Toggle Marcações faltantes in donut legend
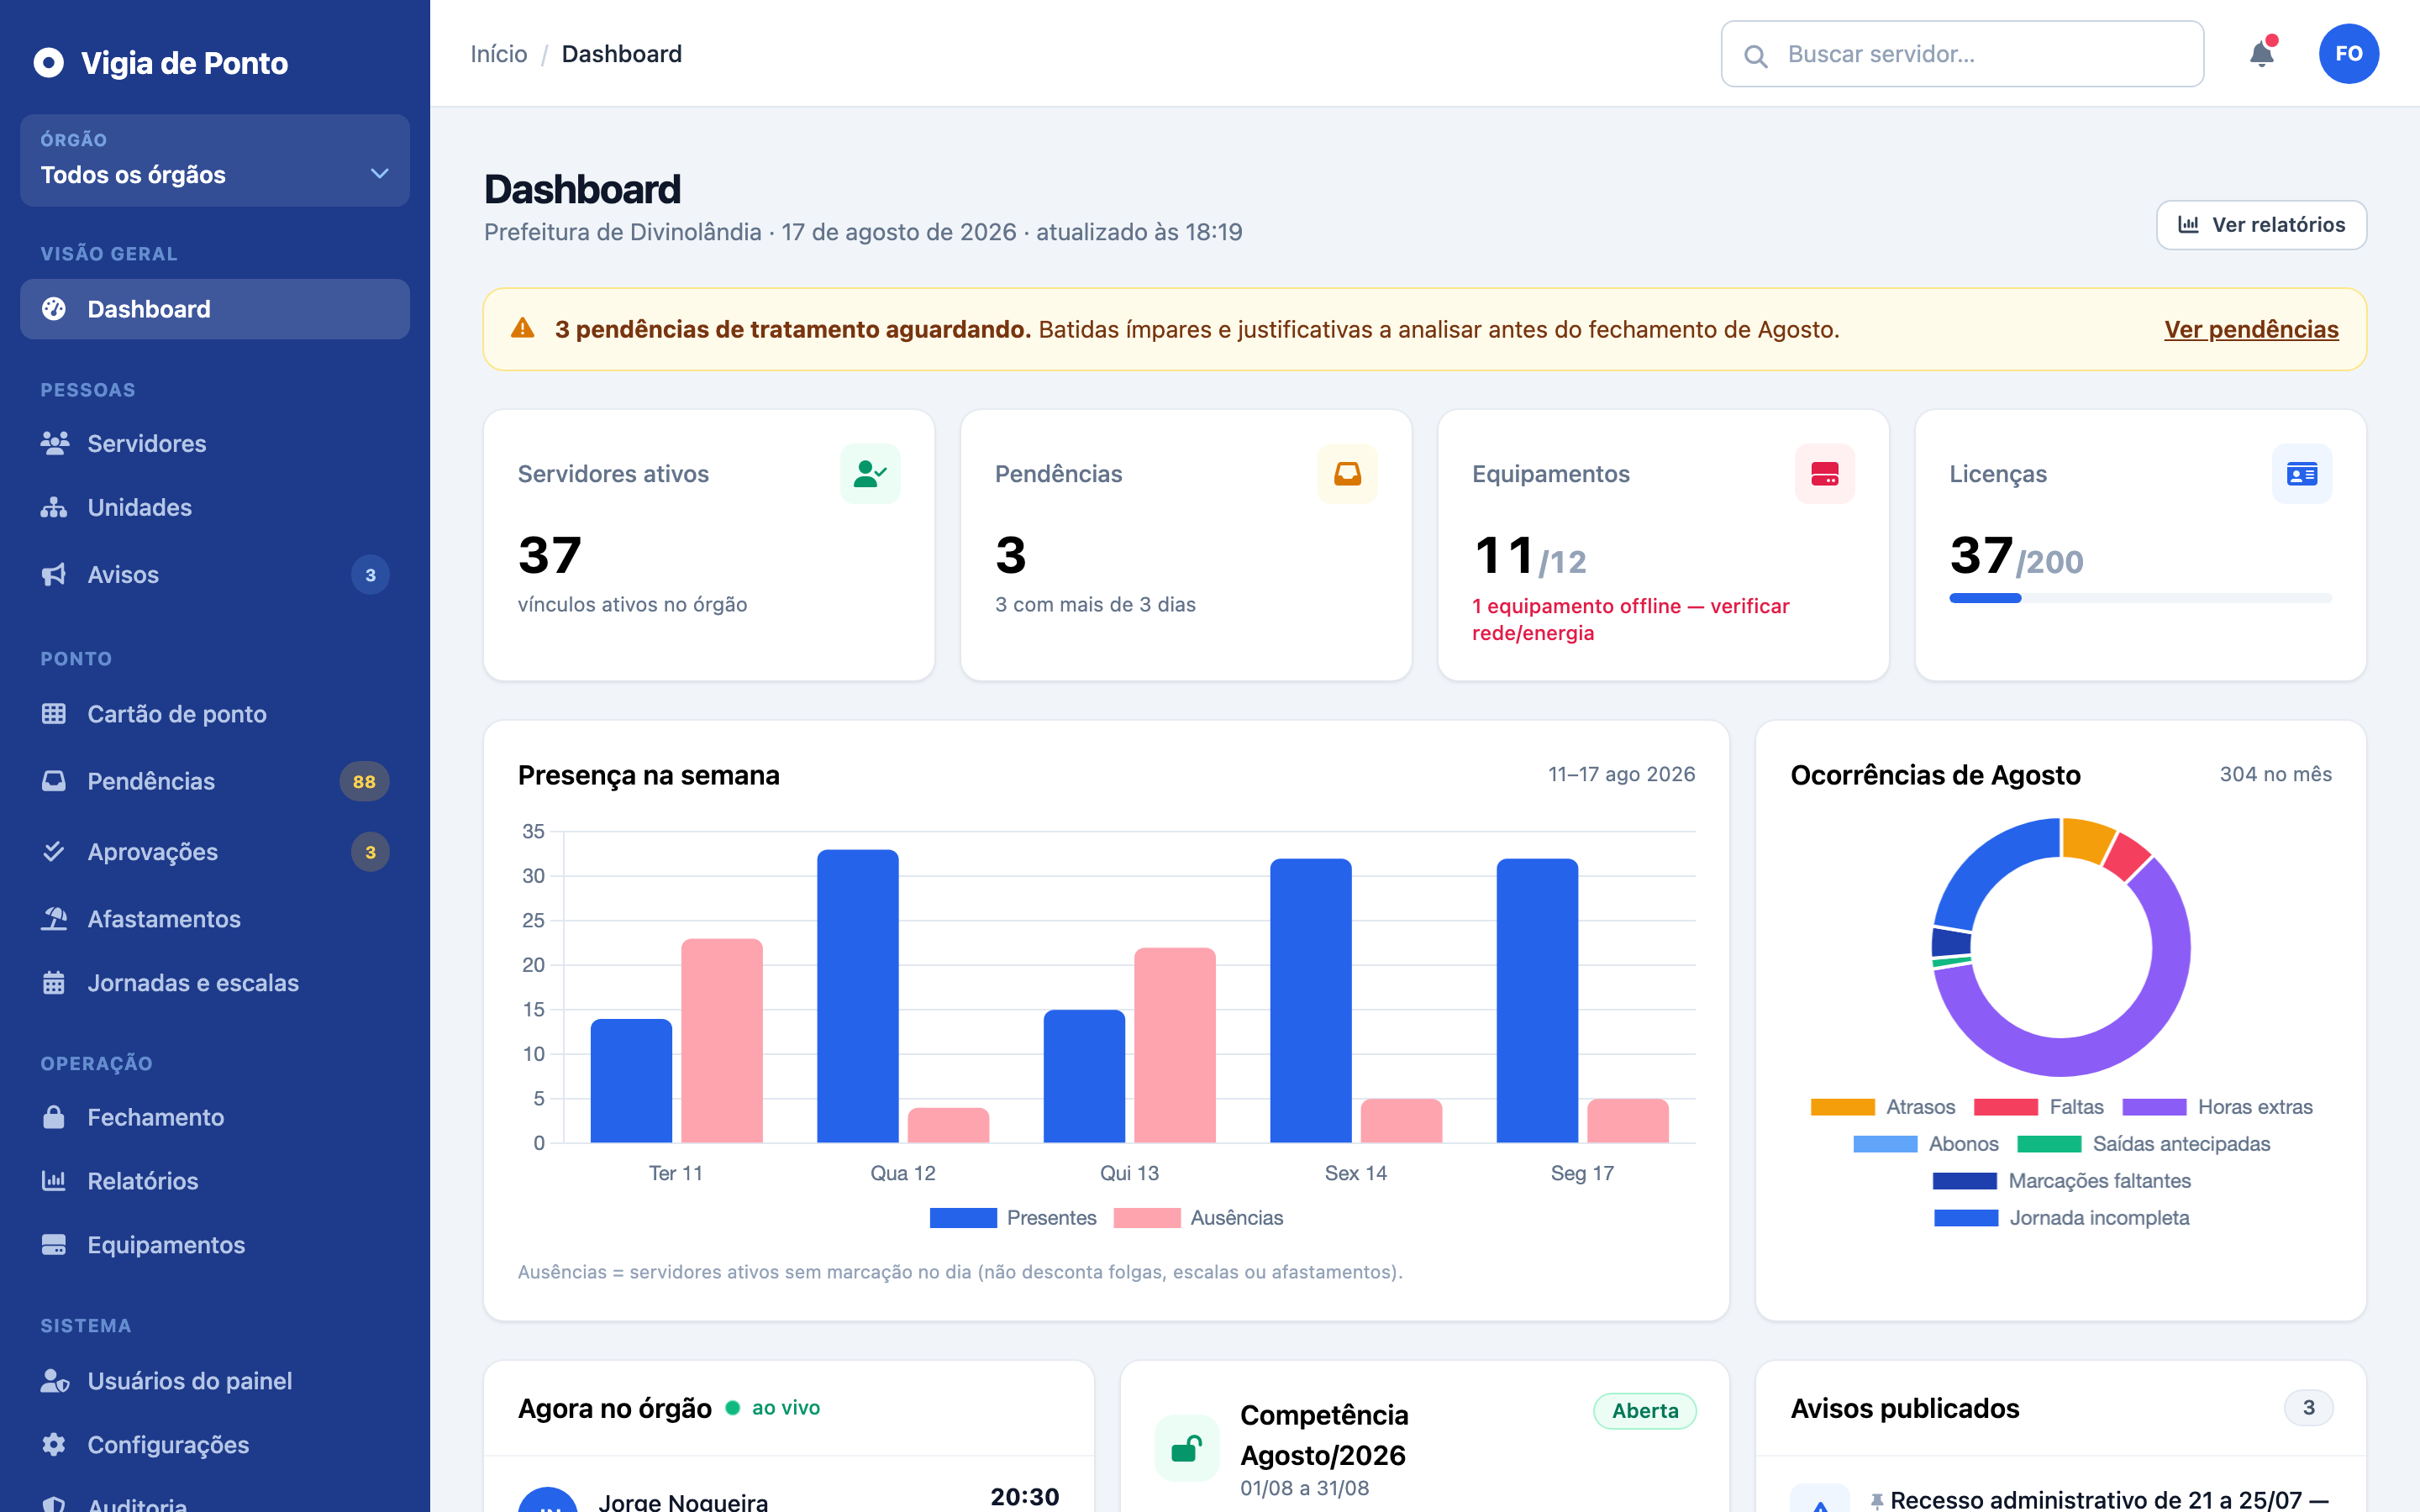2420x1512 pixels. tap(2061, 1180)
